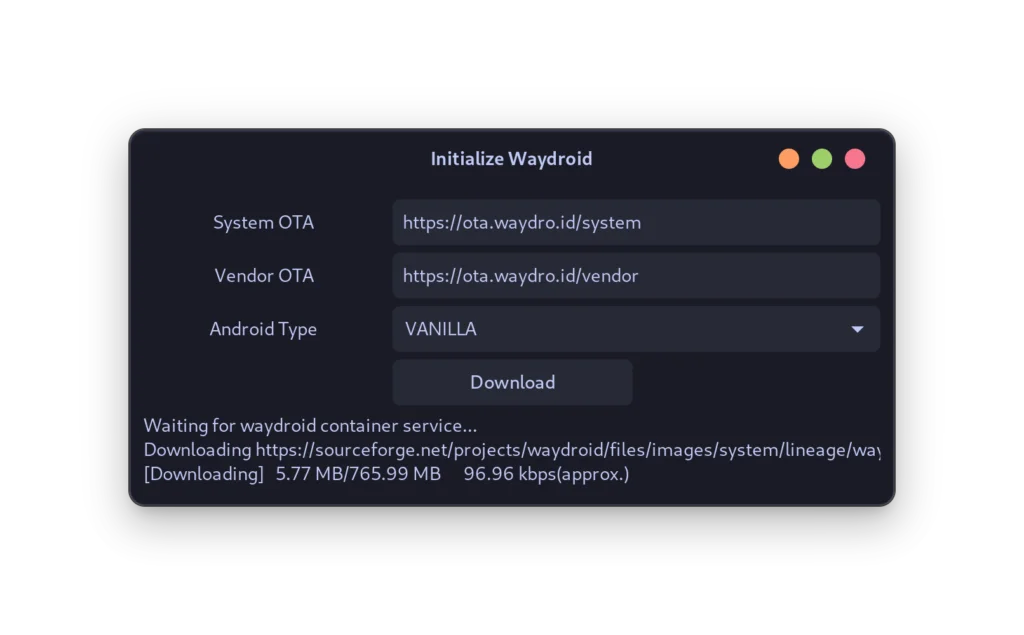Click the Vendor OTA label
Viewport: 1024px width, 635px height.
264,275
